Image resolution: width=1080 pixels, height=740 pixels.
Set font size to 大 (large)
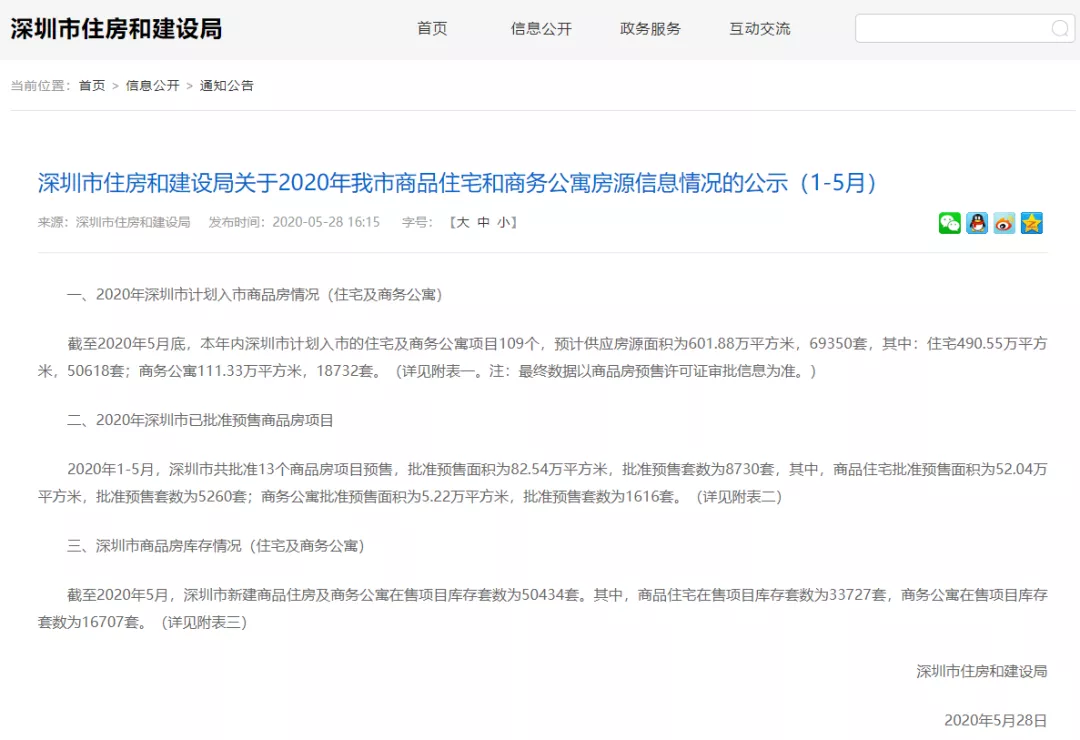(462, 222)
